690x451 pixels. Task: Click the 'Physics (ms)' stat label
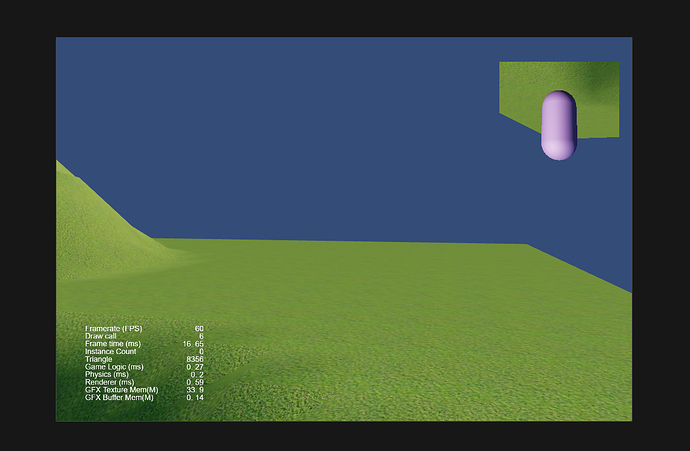(106, 374)
